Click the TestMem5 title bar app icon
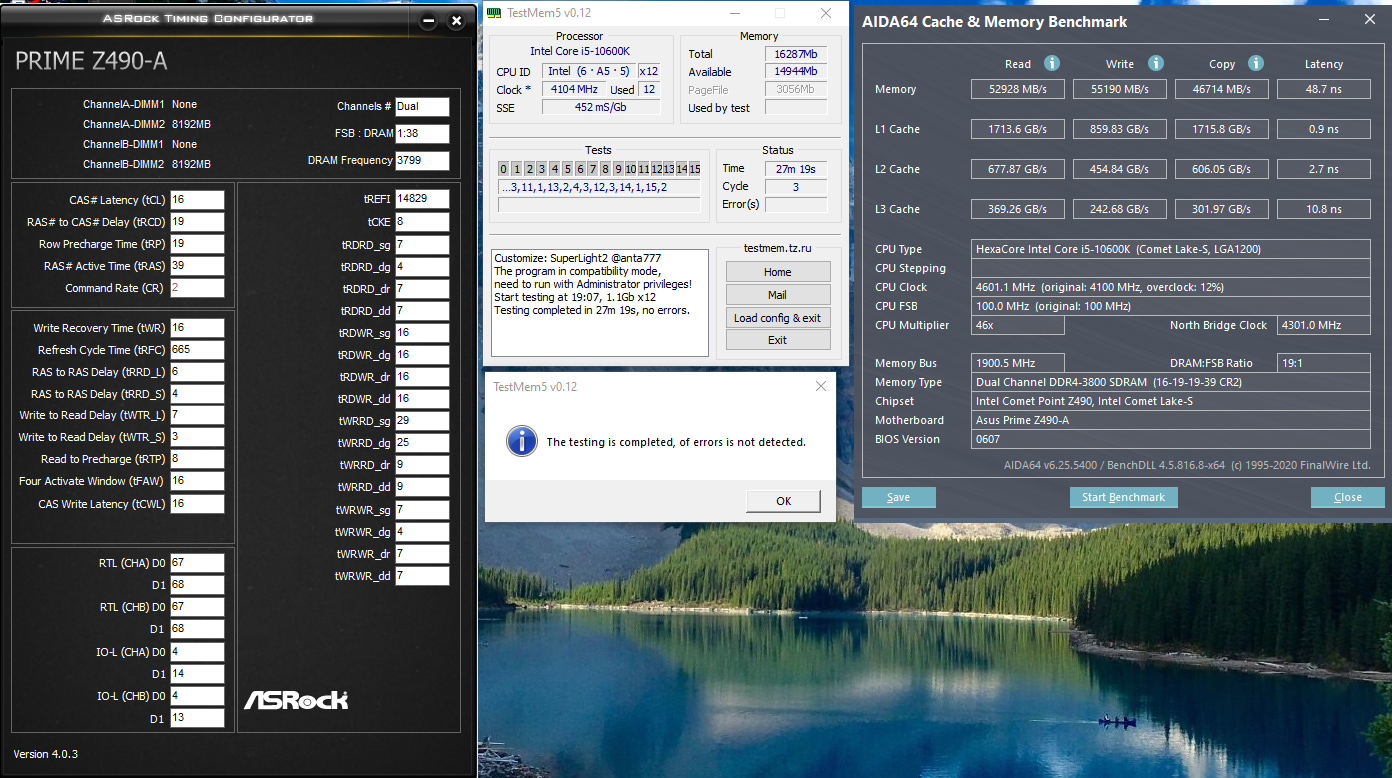Viewport: 1392px width, 778px height. (x=495, y=13)
